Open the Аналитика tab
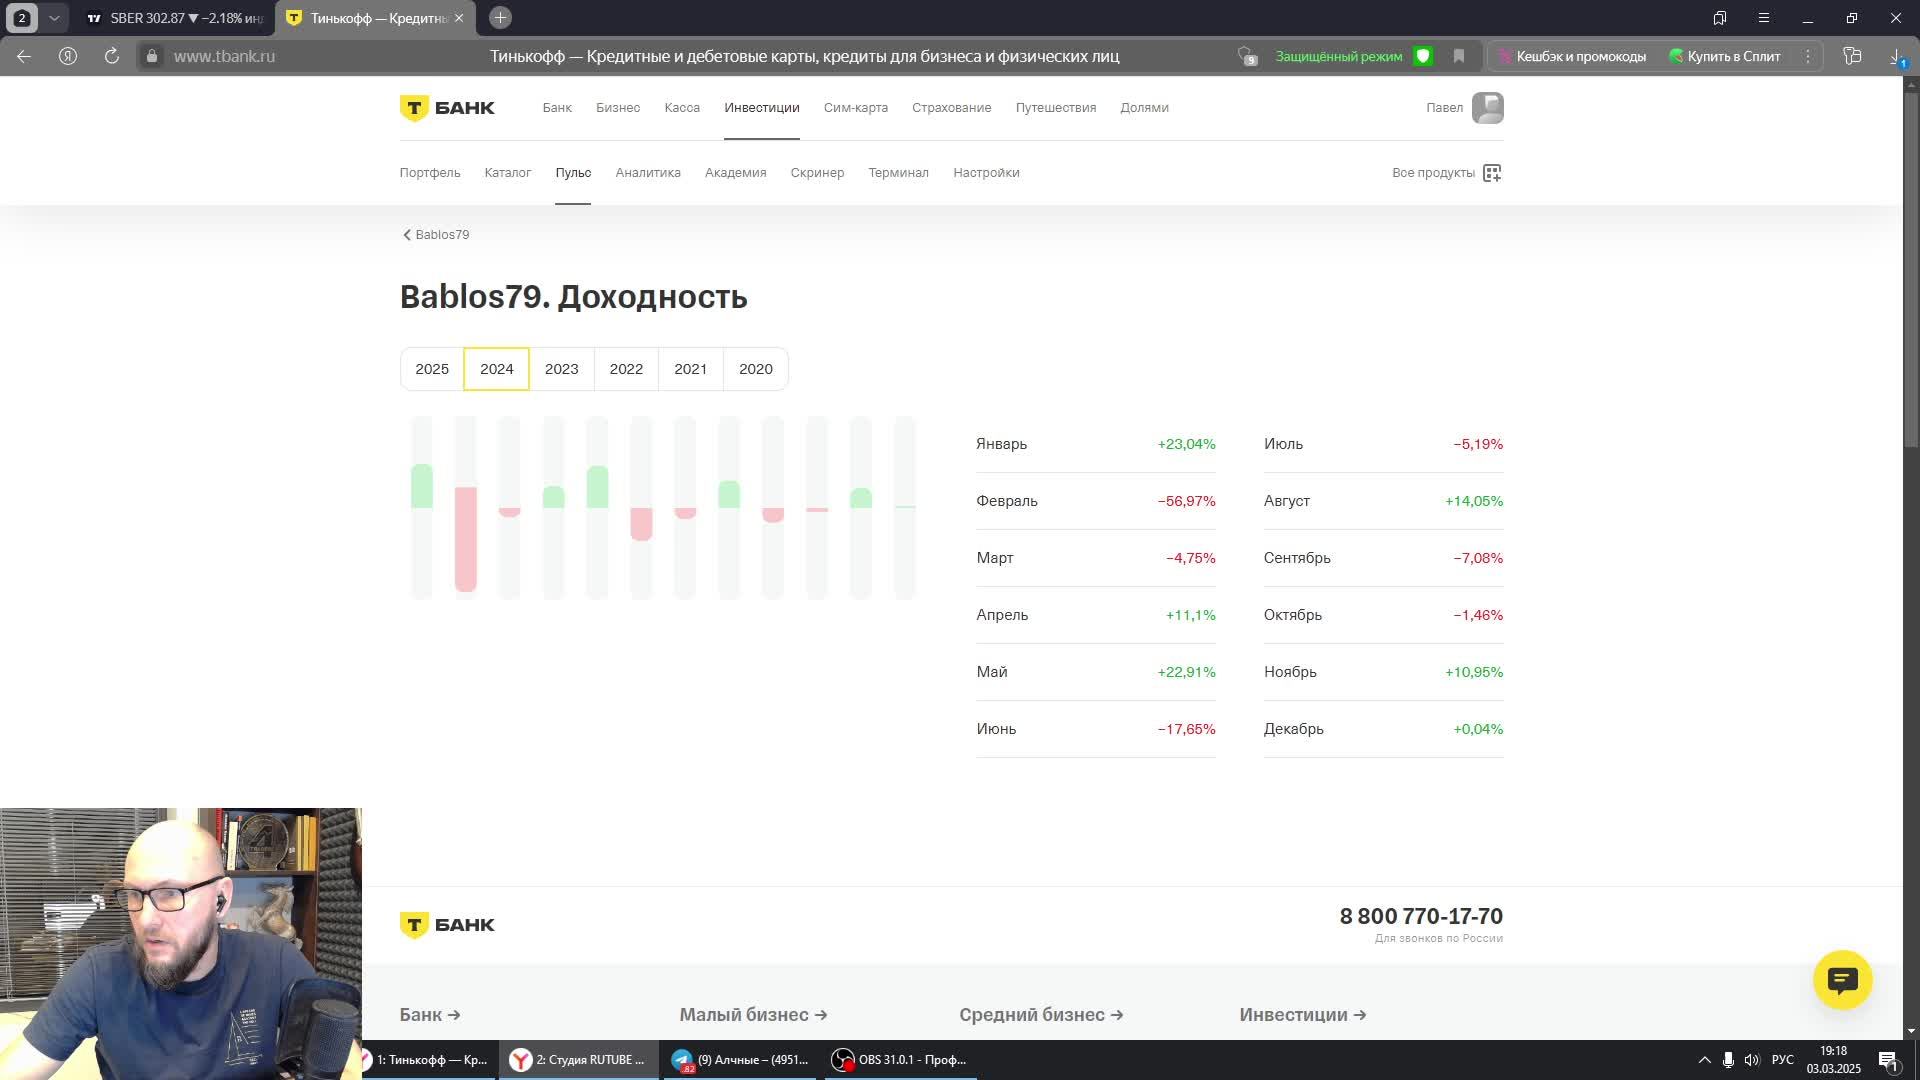Screen dimensions: 1920x1080 pos(648,173)
